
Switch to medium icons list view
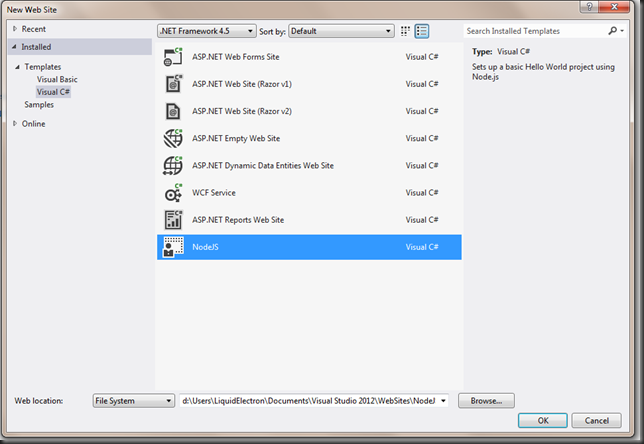(422, 31)
